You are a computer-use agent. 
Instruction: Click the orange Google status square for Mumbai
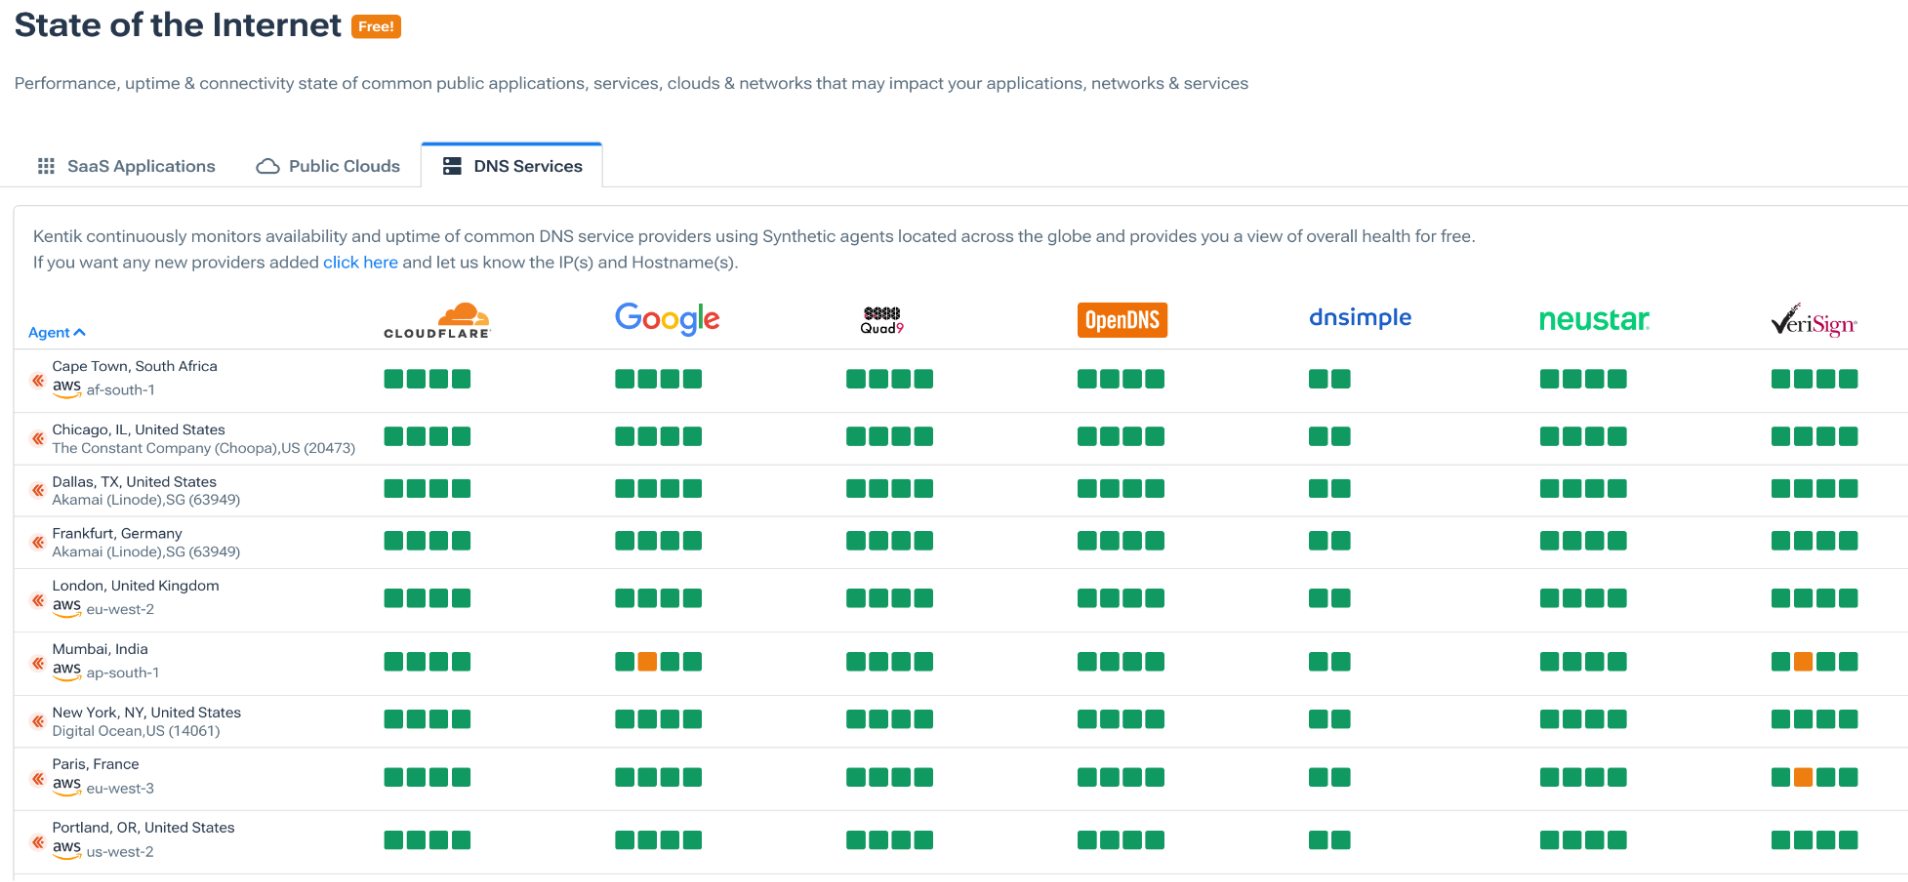[647, 661]
